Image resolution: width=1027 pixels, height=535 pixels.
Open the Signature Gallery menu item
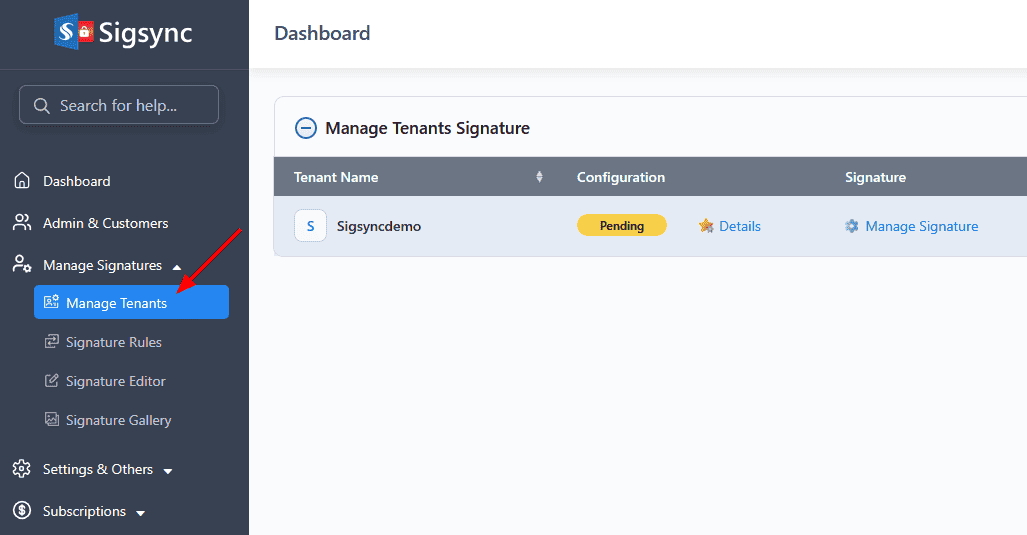coord(118,420)
